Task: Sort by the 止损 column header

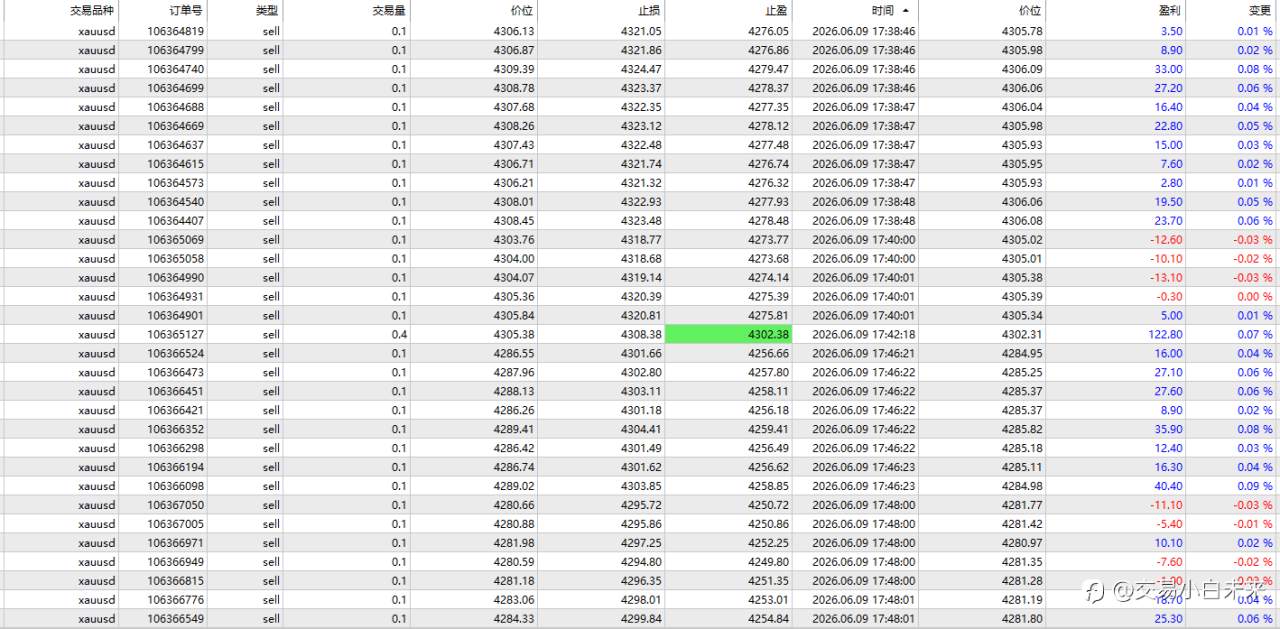Action: pyautogui.click(x=650, y=11)
